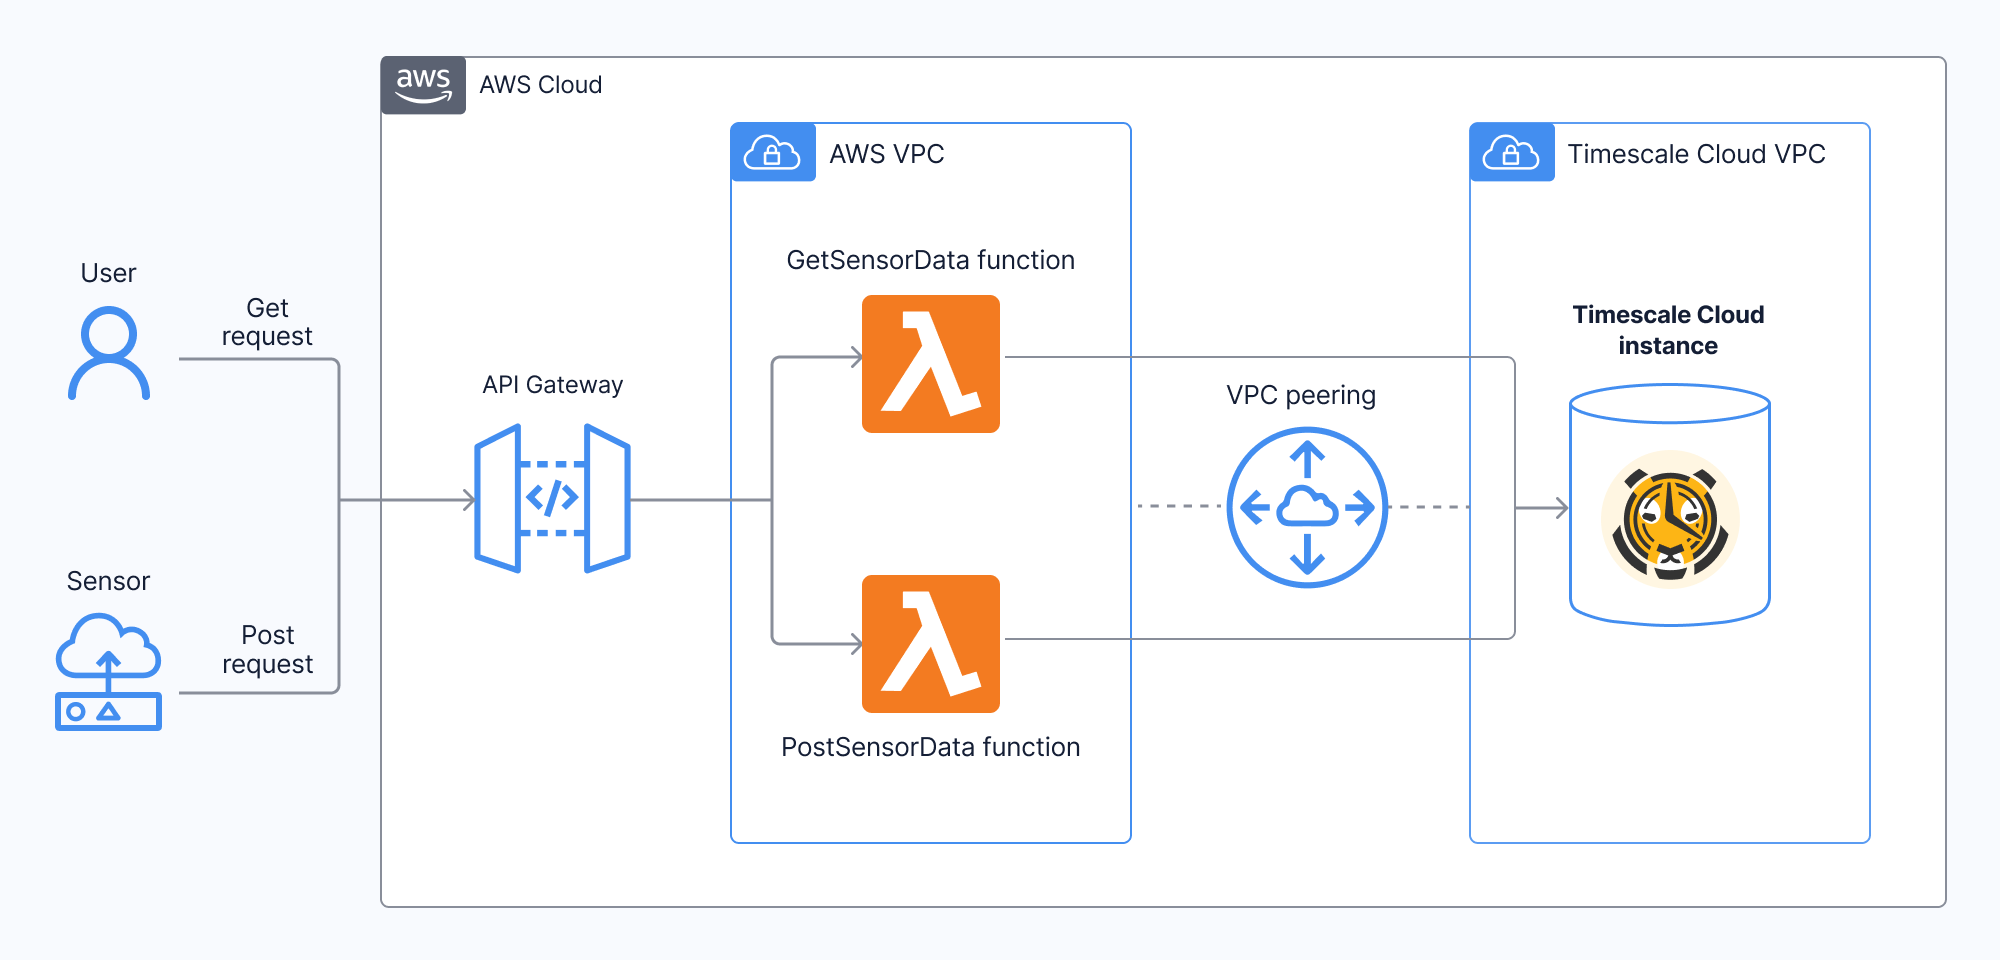Click the Timescale Cloud VPC lock icon
The width and height of the screenshot is (2000, 960).
click(x=1511, y=153)
